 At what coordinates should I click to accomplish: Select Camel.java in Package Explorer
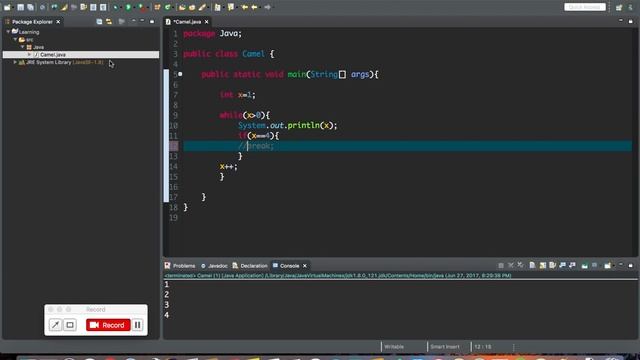click(81, 54)
